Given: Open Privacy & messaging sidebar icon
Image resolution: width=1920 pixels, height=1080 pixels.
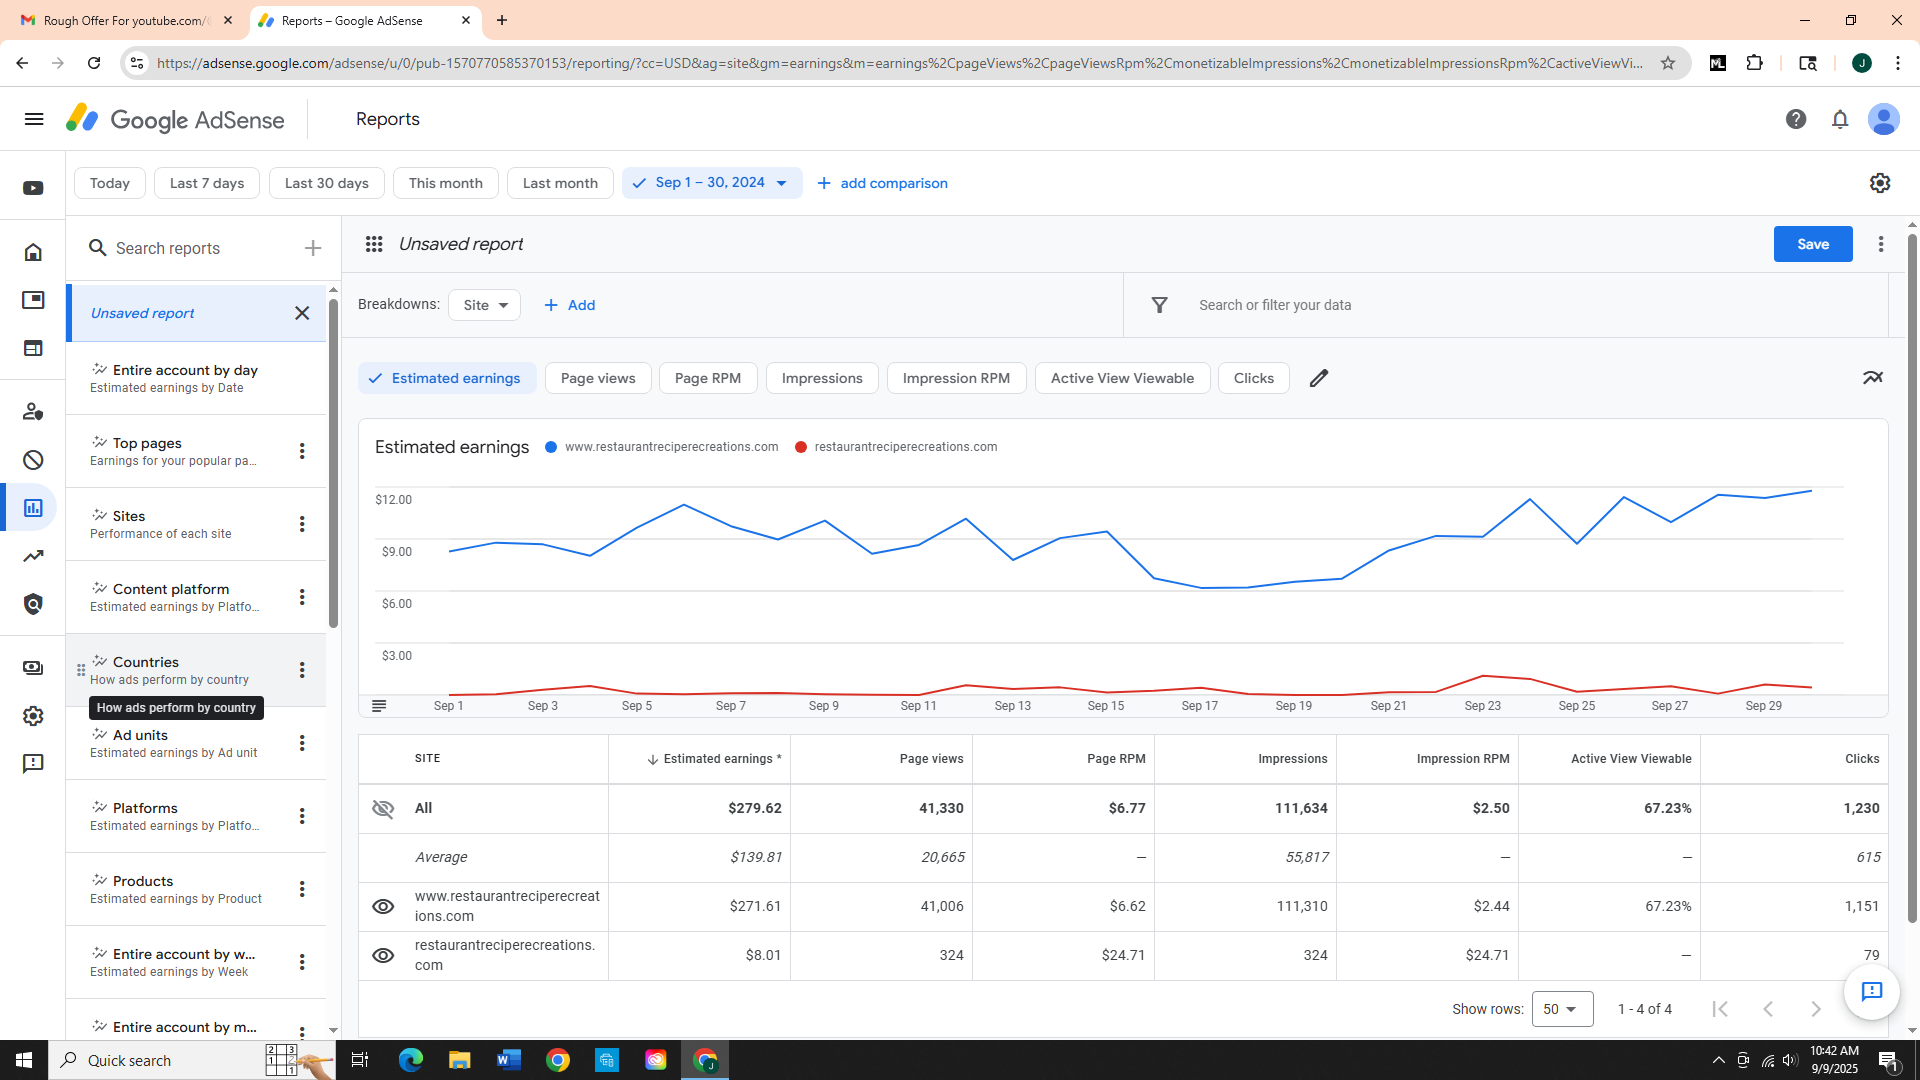Looking at the screenshot, I should tap(33, 411).
